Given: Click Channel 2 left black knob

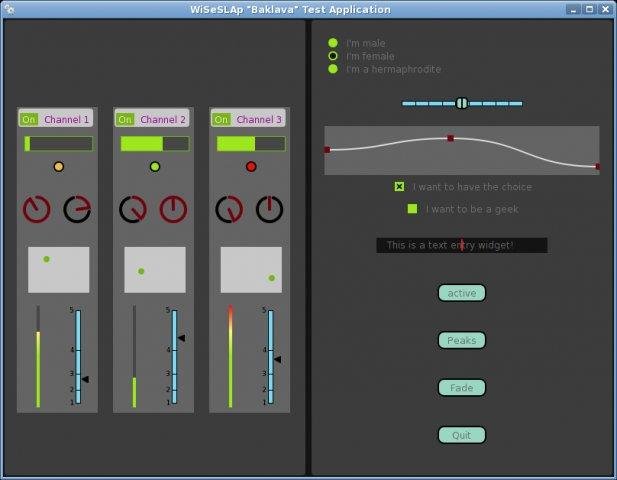Looking at the screenshot, I should [133, 209].
